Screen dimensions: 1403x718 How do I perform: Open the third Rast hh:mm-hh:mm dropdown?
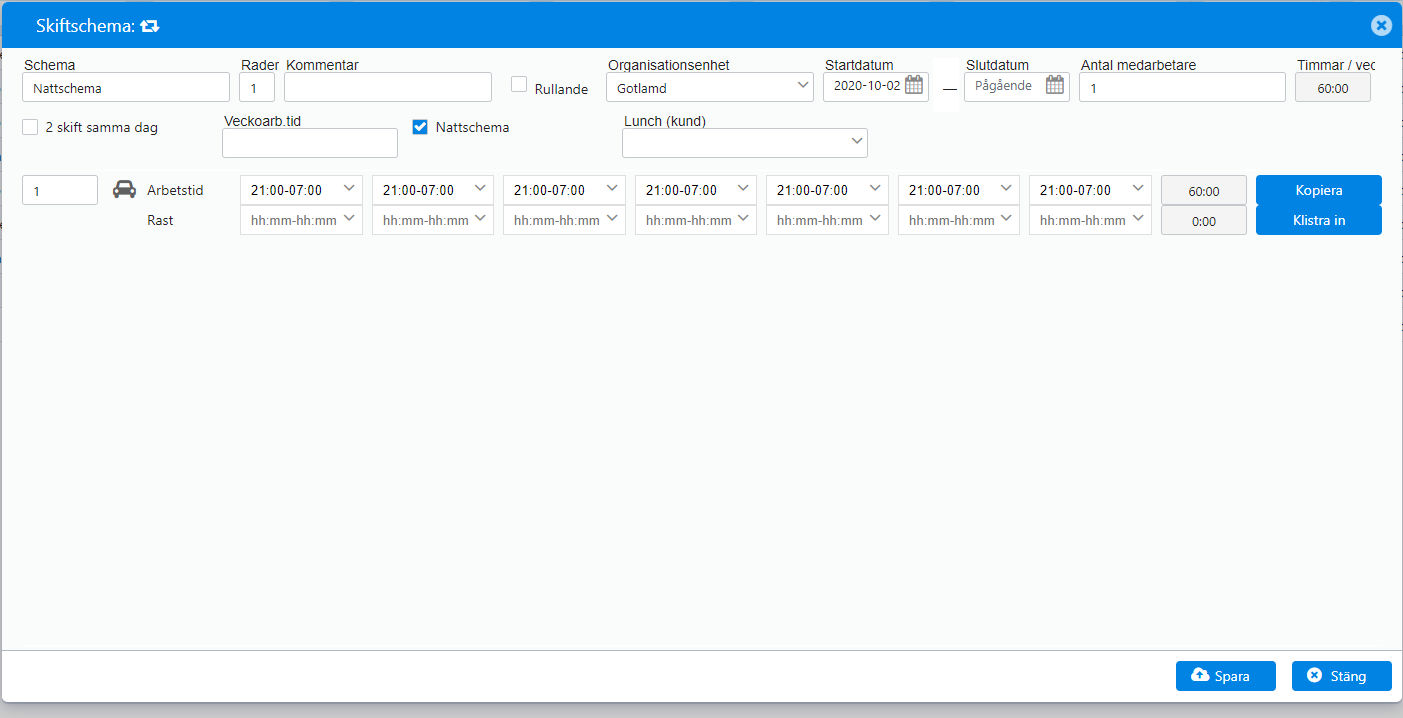[x=564, y=220]
